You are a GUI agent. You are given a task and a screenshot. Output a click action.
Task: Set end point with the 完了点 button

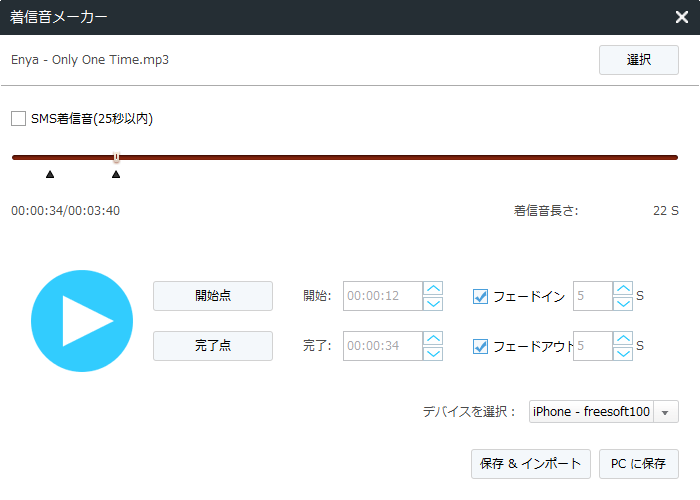pos(213,346)
